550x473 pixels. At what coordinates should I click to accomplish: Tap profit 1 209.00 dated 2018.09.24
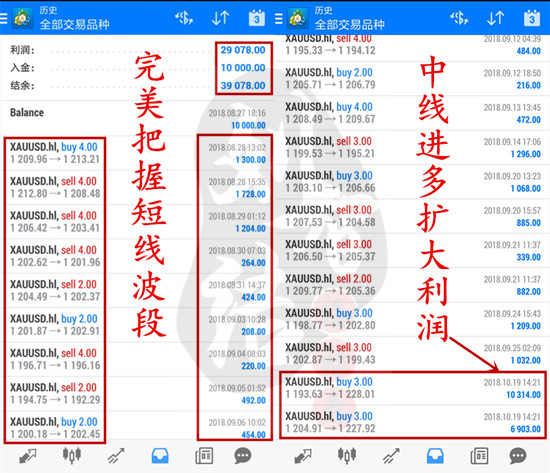[x=525, y=326]
